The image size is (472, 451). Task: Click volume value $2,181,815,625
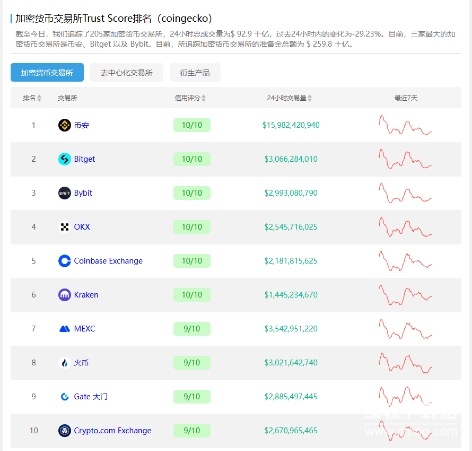coord(291,261)
